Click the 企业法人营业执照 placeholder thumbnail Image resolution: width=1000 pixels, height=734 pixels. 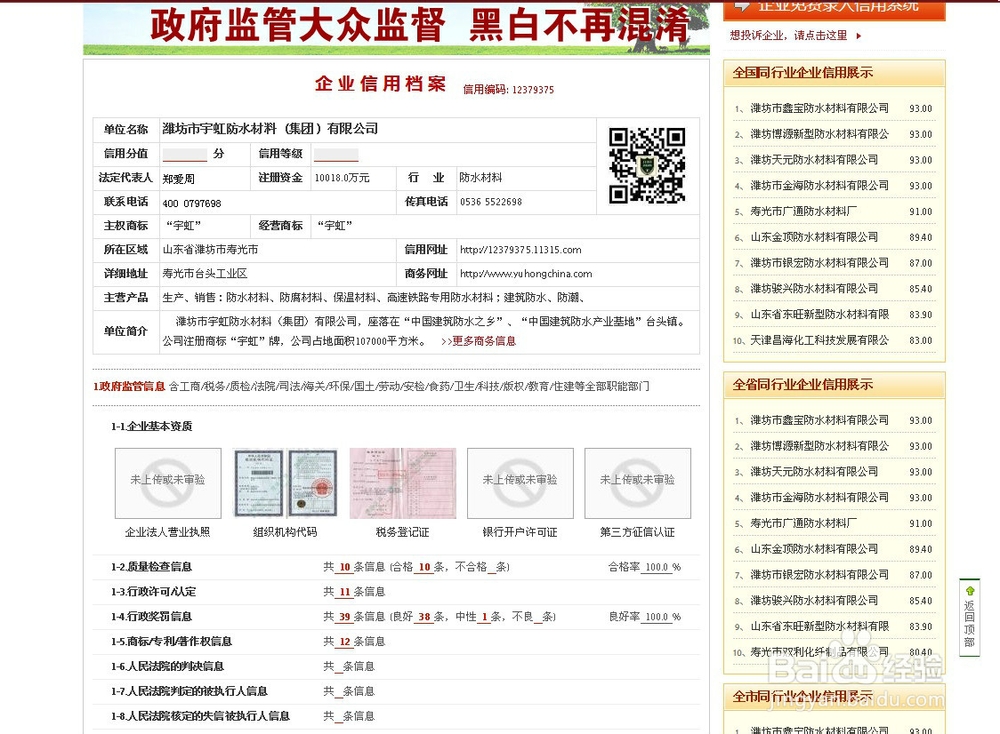(x=168, y=483)
